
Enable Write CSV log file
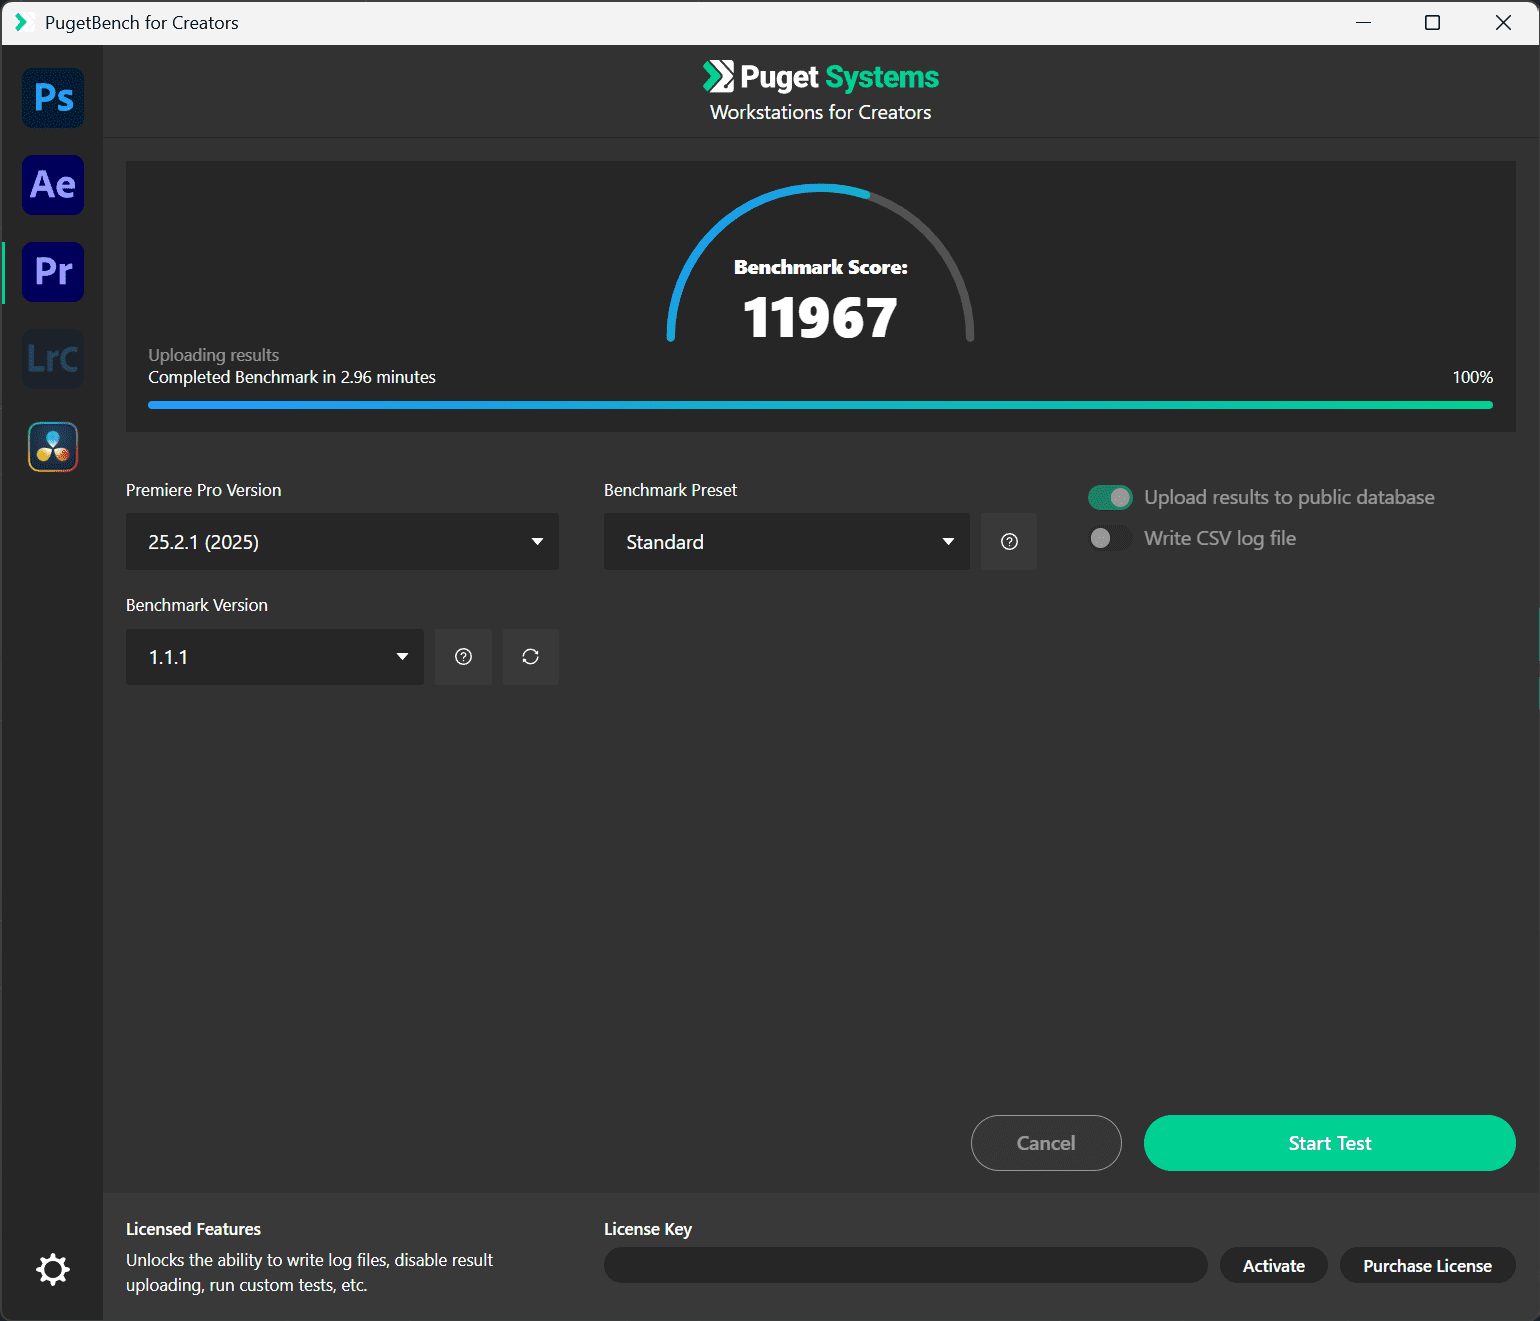1108,538
